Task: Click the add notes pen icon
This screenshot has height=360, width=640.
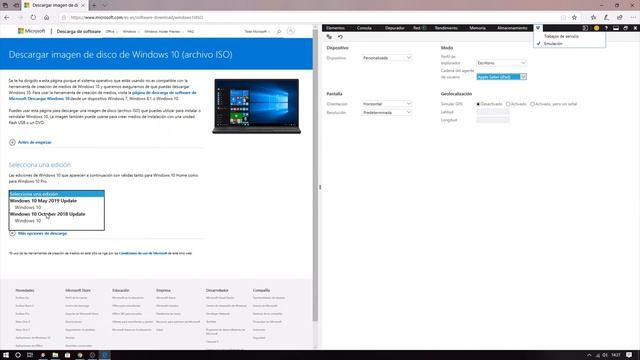Action: pos(607,18)
